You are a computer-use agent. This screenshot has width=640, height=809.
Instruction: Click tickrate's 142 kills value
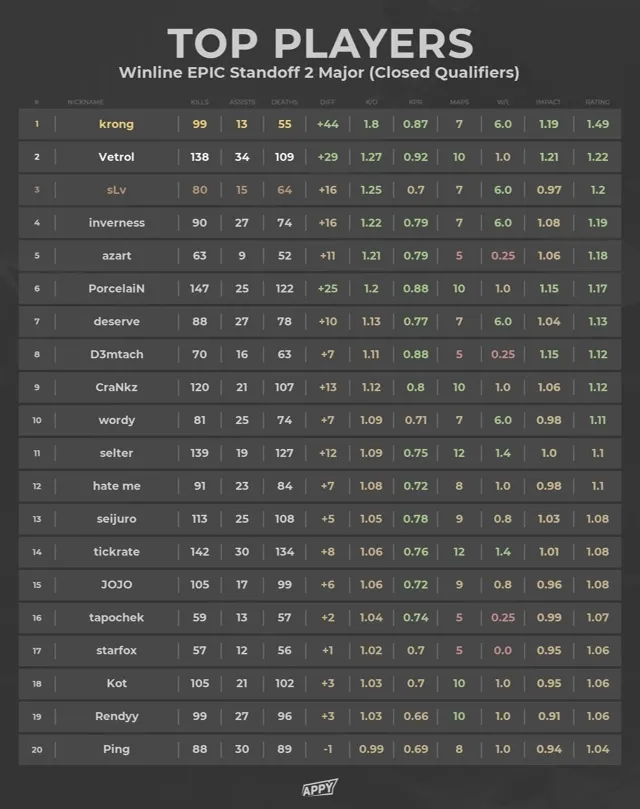[199, 552]
